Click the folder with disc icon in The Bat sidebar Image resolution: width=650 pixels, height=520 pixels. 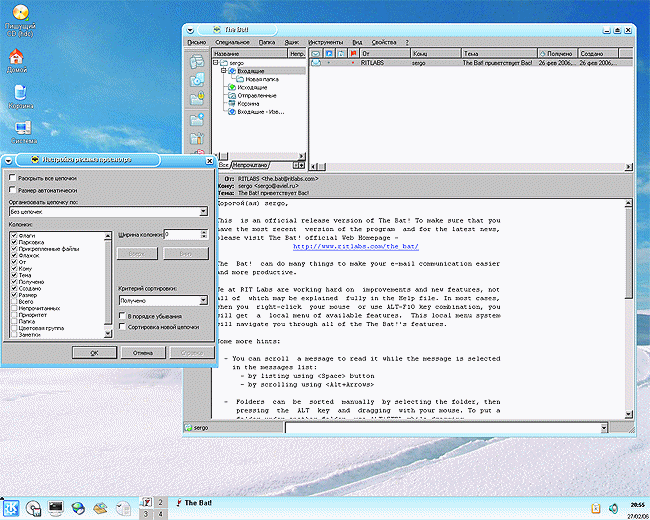pos(197,80)
